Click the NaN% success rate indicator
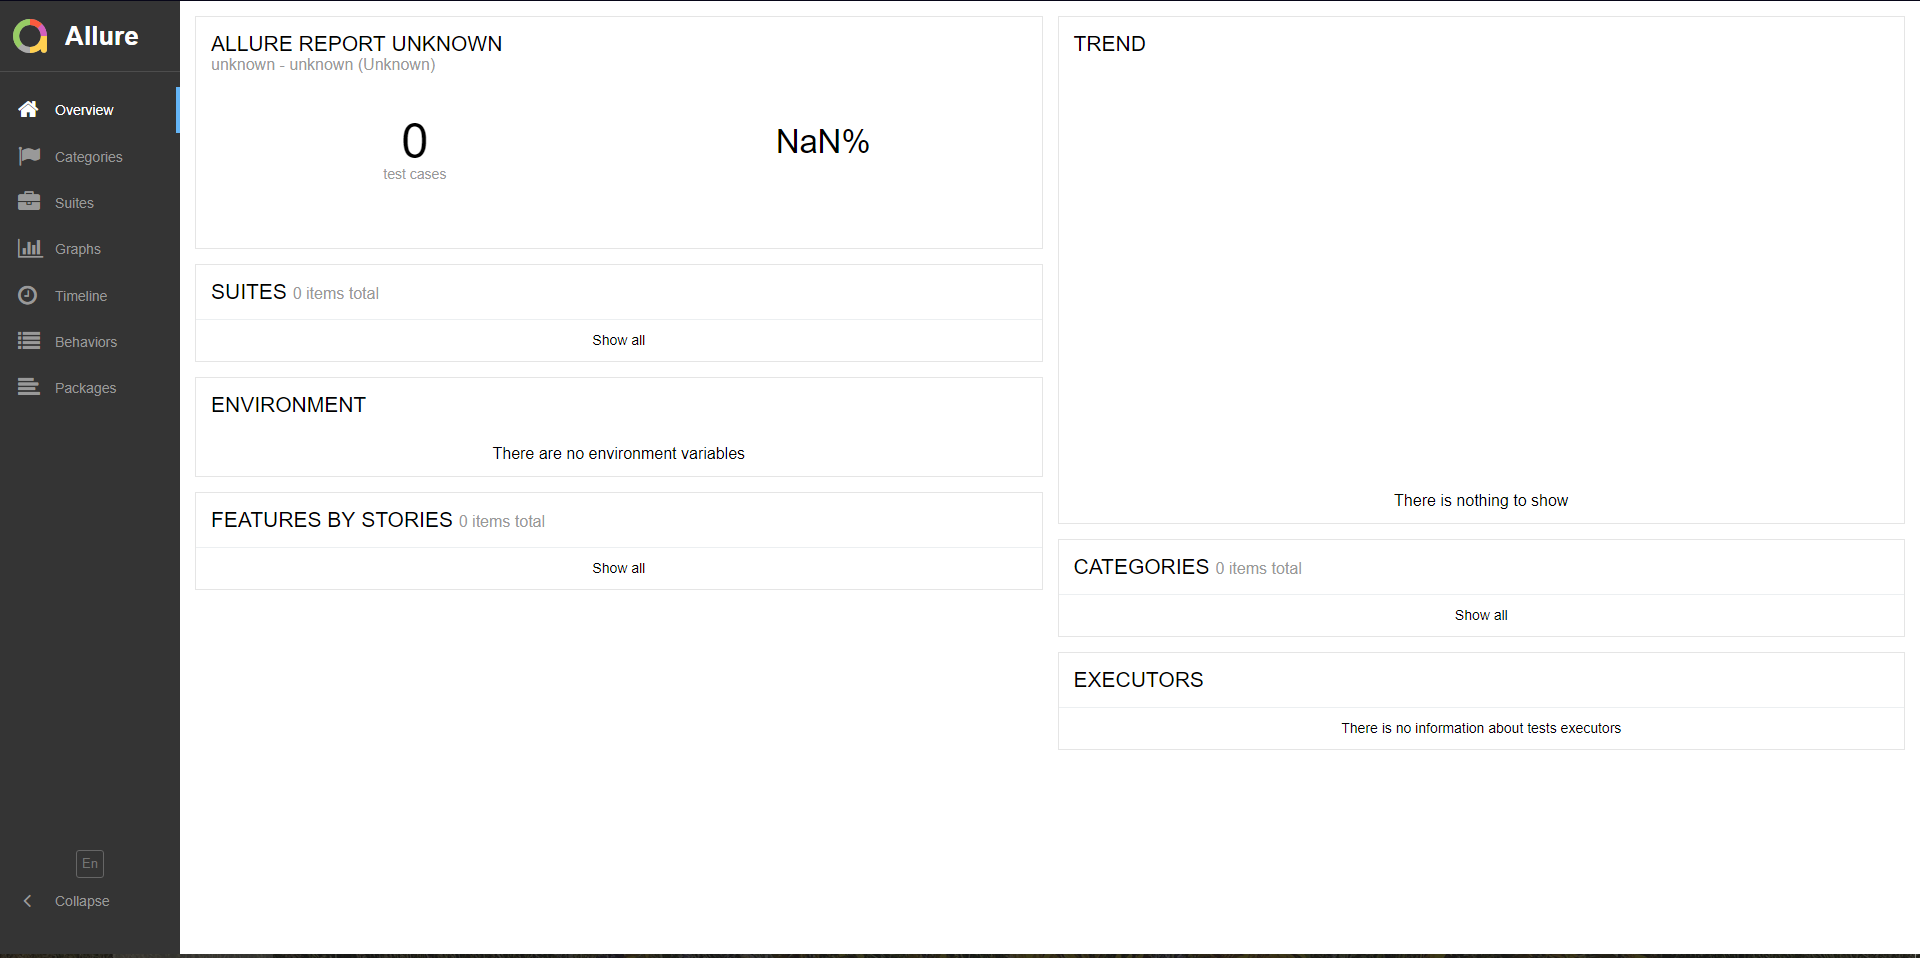Screen dimensions: 1920x958 click(822, 141)
